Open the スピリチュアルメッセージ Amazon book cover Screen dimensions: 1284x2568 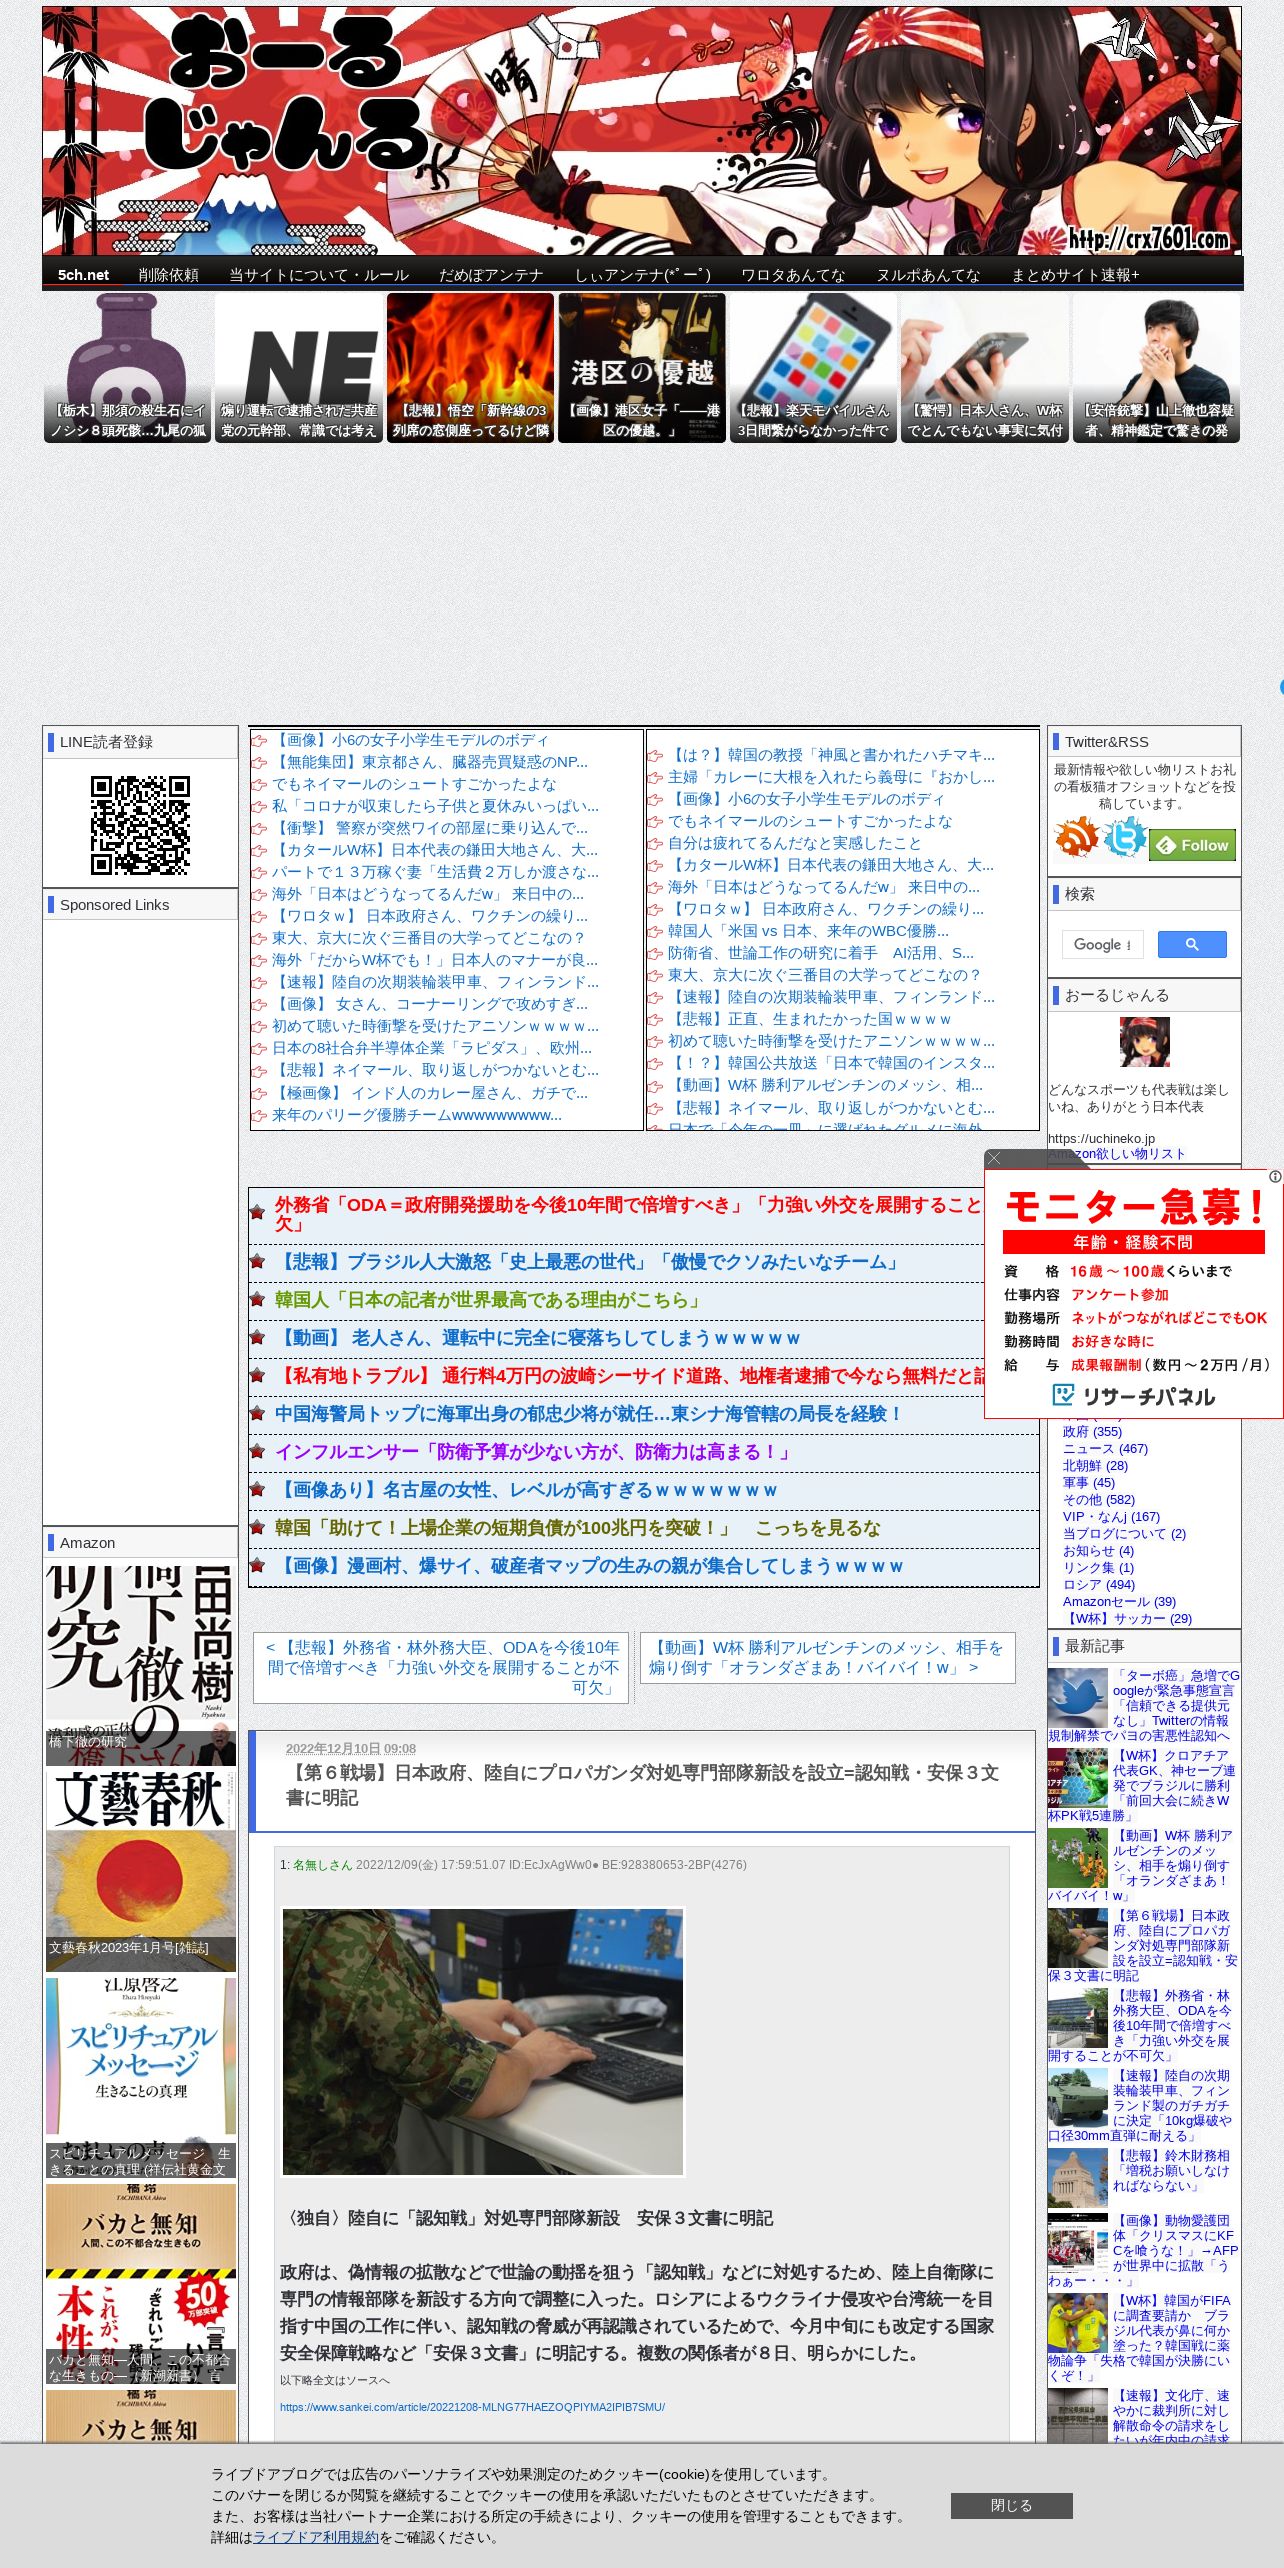click(x=141, y=2078)
